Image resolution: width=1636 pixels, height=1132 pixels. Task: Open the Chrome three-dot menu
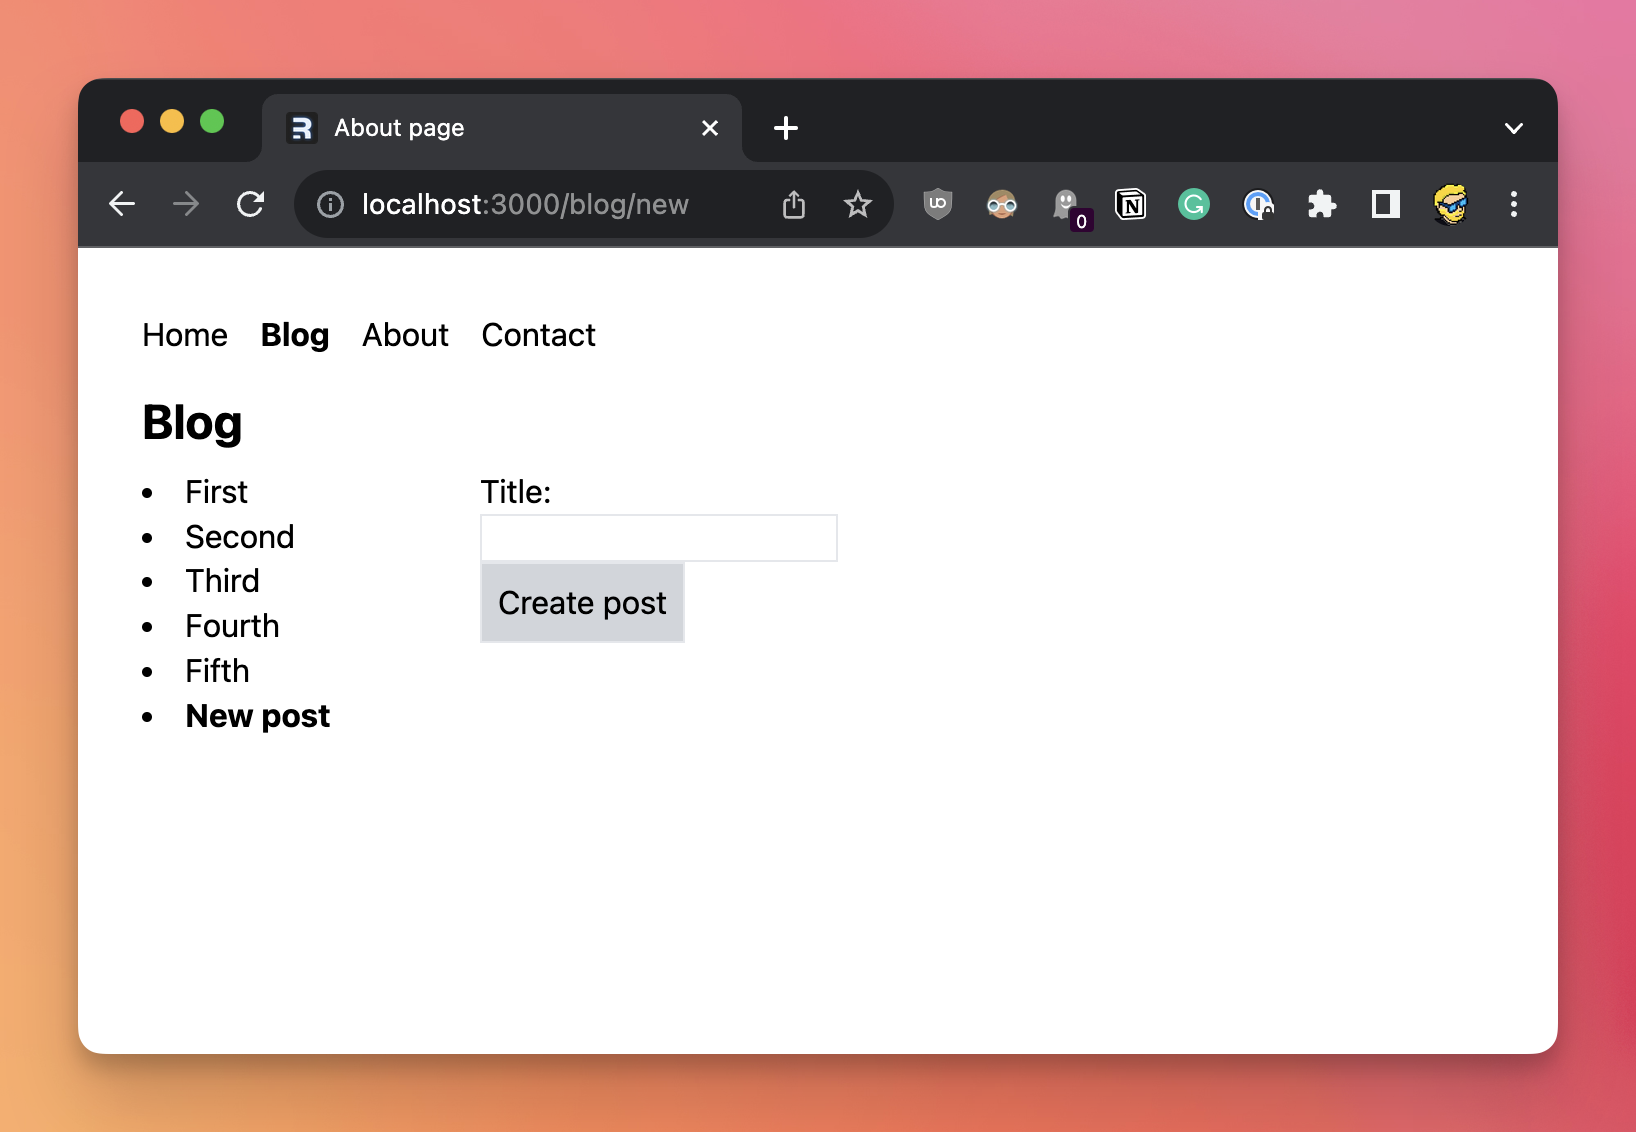click(1513, 205)
